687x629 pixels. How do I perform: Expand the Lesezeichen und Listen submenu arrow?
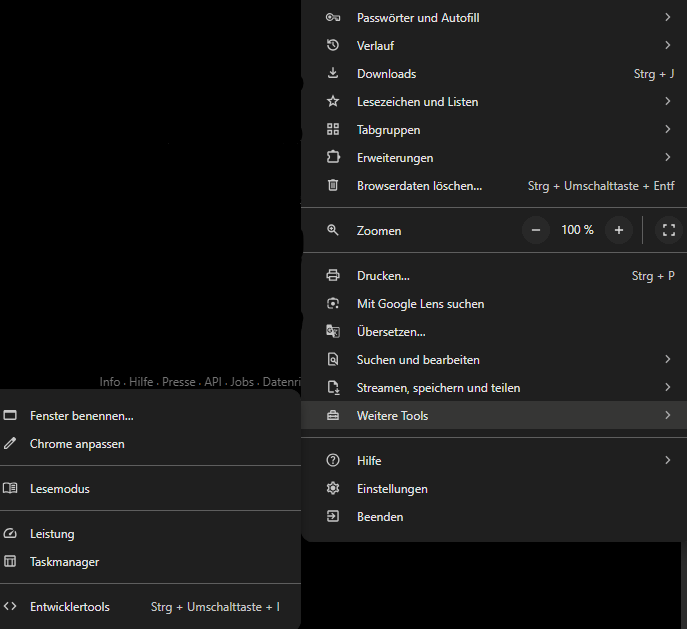(x=667, y=101)
